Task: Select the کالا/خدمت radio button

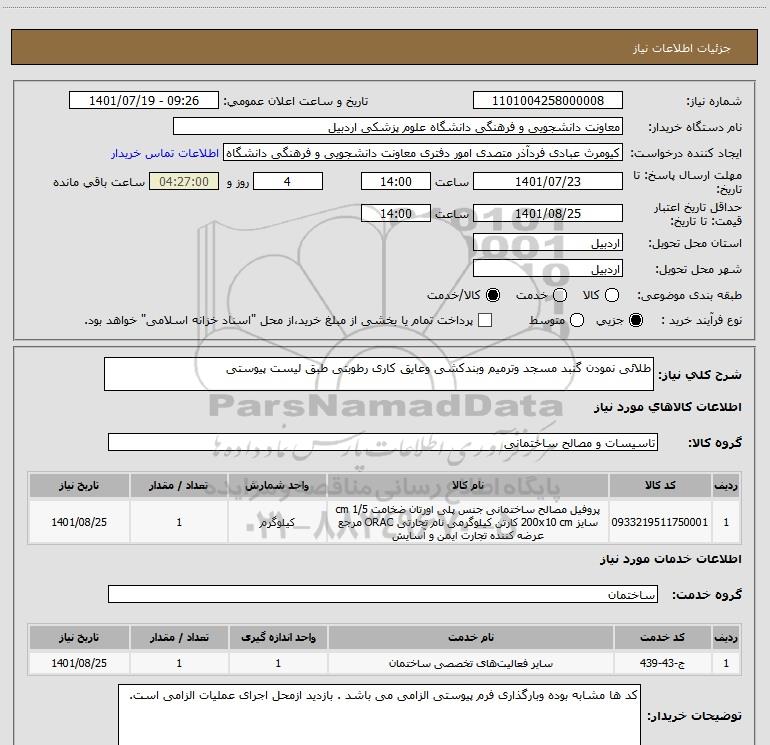Action: (x=493, y=295)
